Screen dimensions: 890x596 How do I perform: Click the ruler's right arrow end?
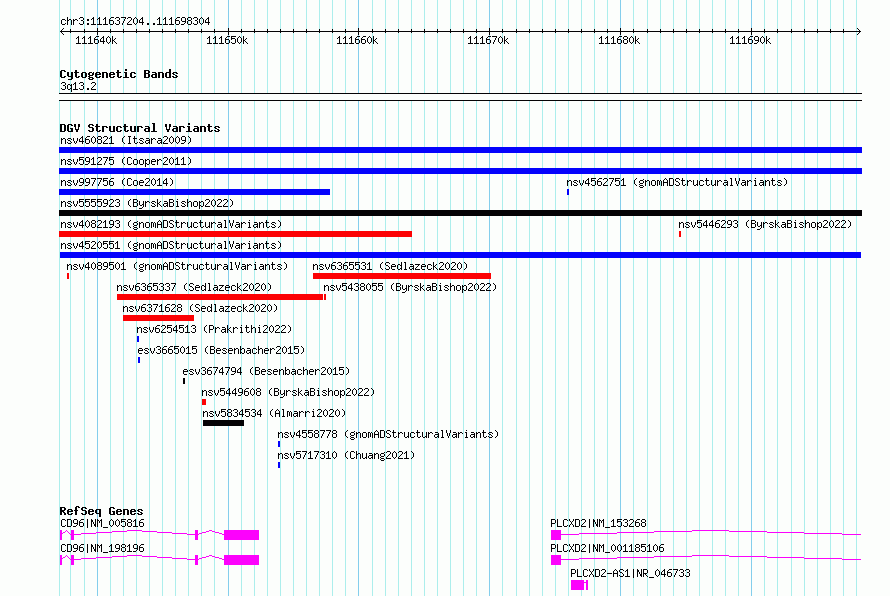[x=859, y=31]
